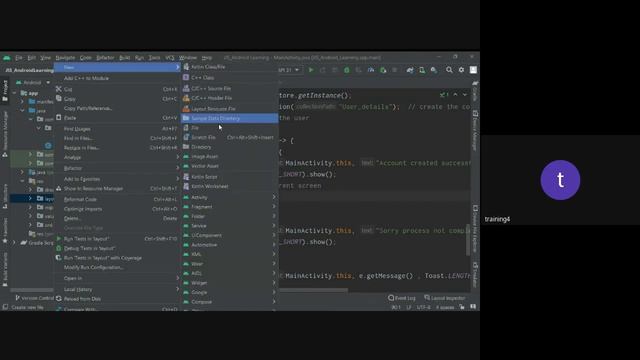This screenshot has width=640, height=360.
Task: Click the Image Asset Android icon
Action: click(x=186, y=156)
